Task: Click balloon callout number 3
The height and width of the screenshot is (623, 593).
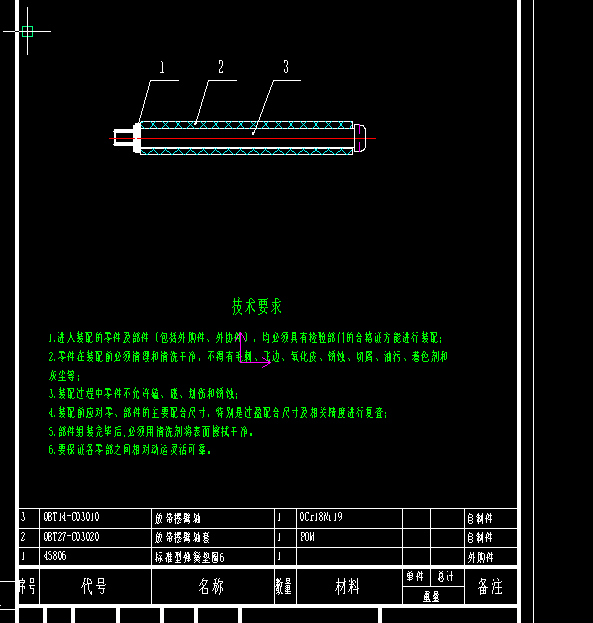Action: coord(286,66)
